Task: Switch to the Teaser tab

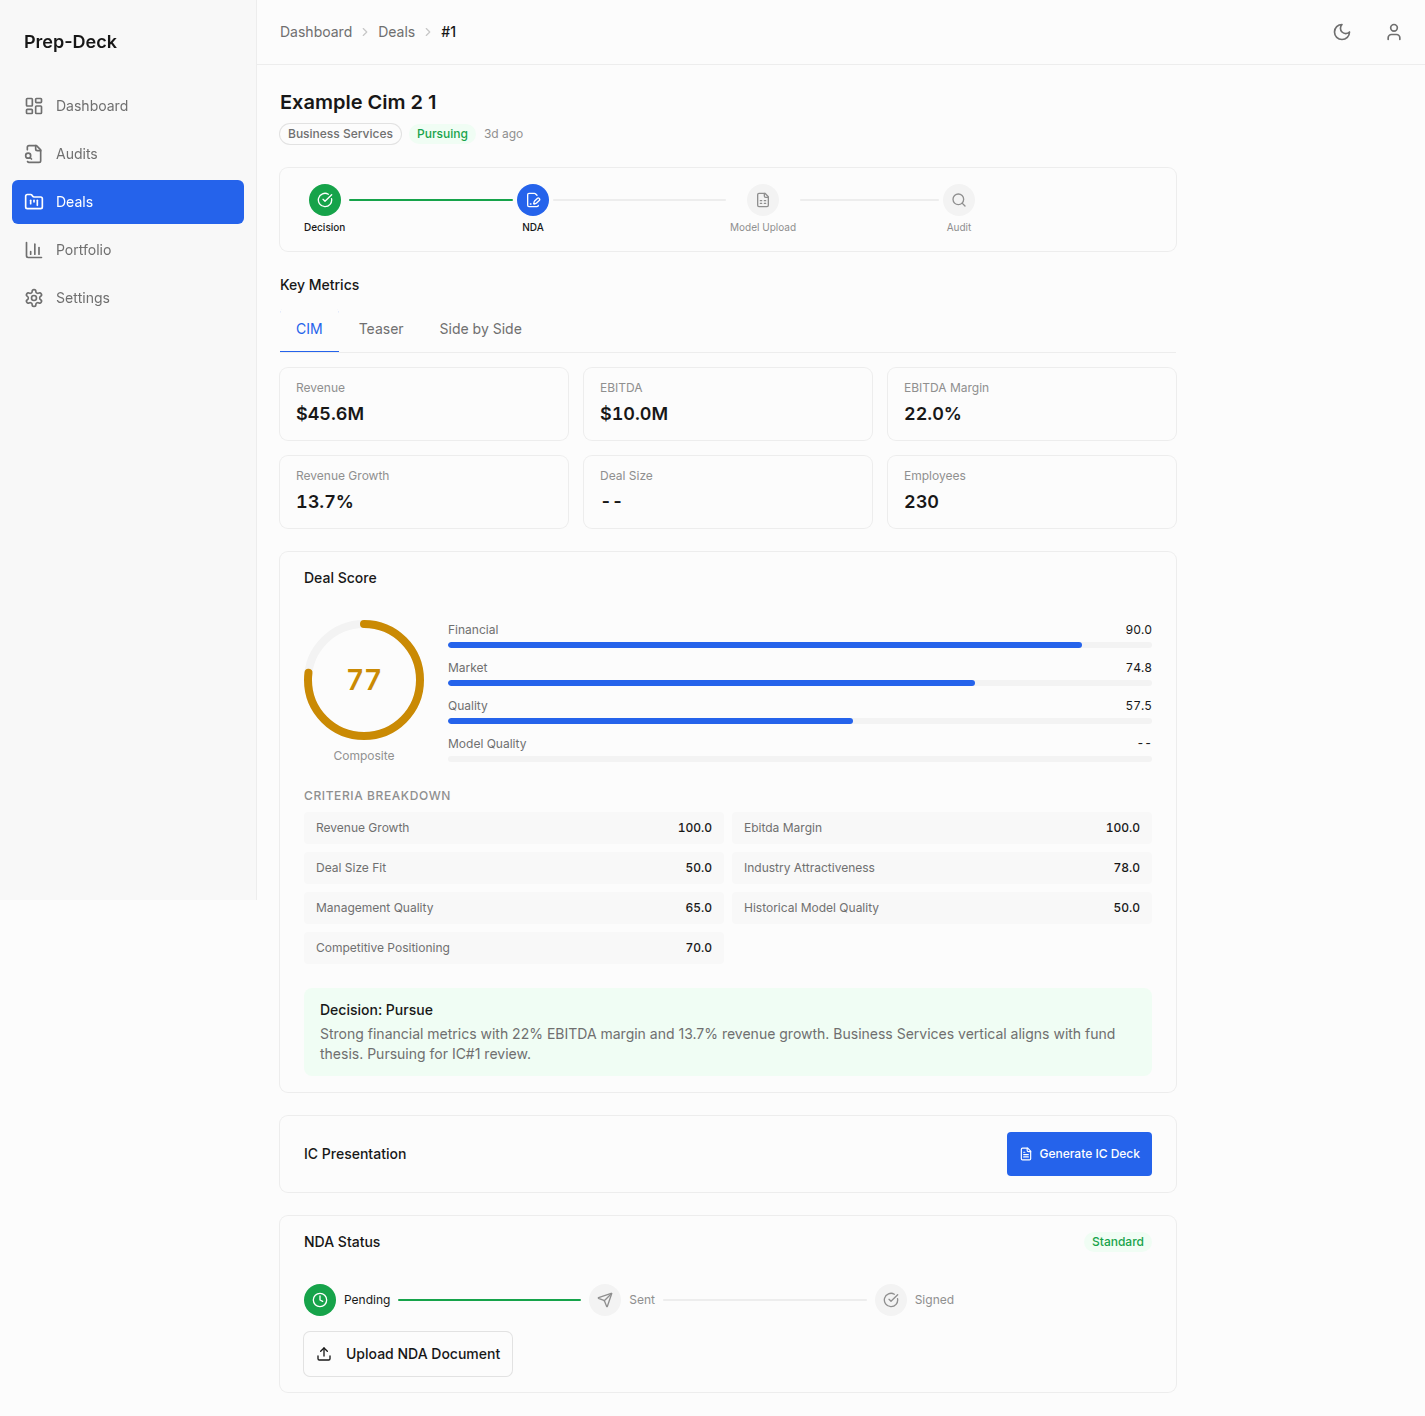Action: [x=380, y=328]
